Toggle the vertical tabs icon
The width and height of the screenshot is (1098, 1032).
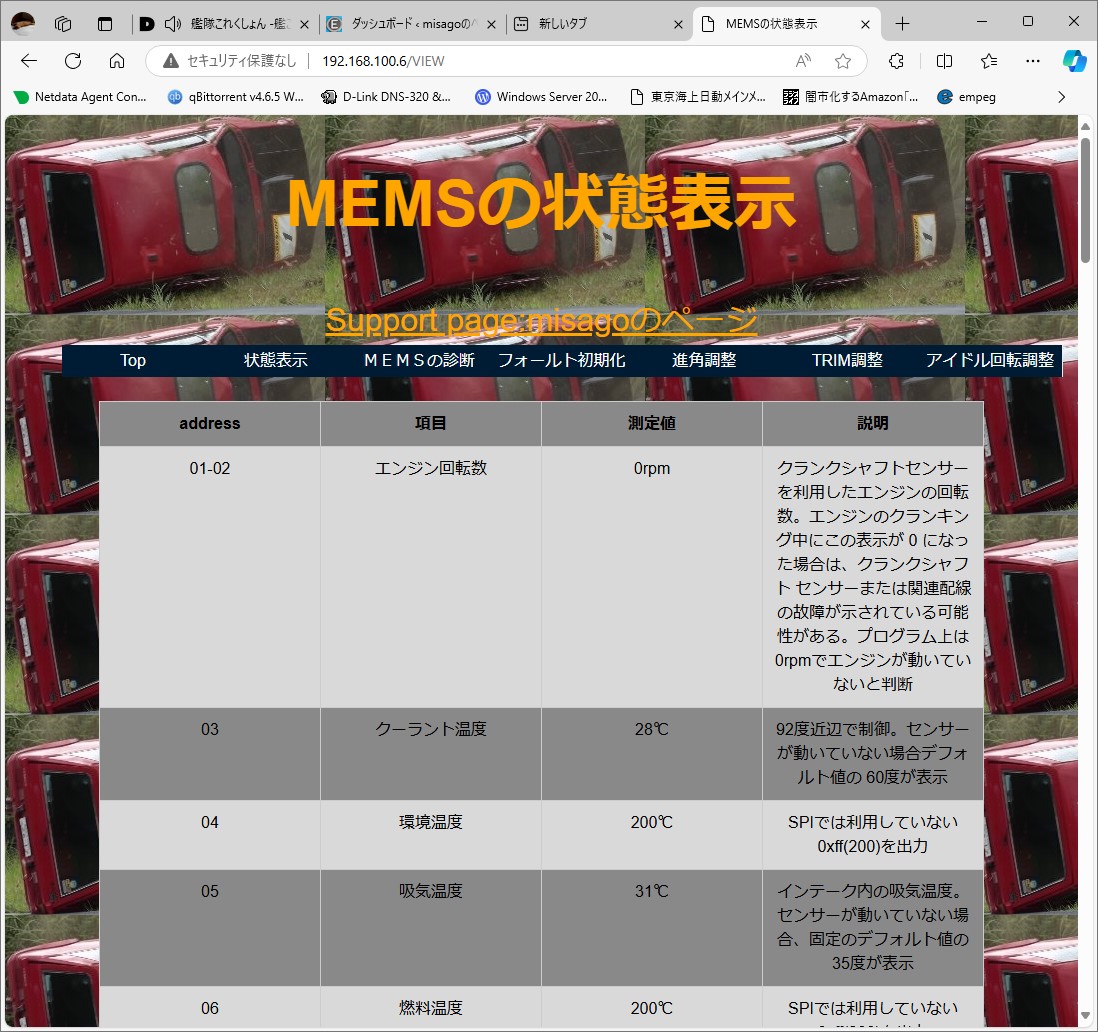pyautogui.click(x=105, y=24)
